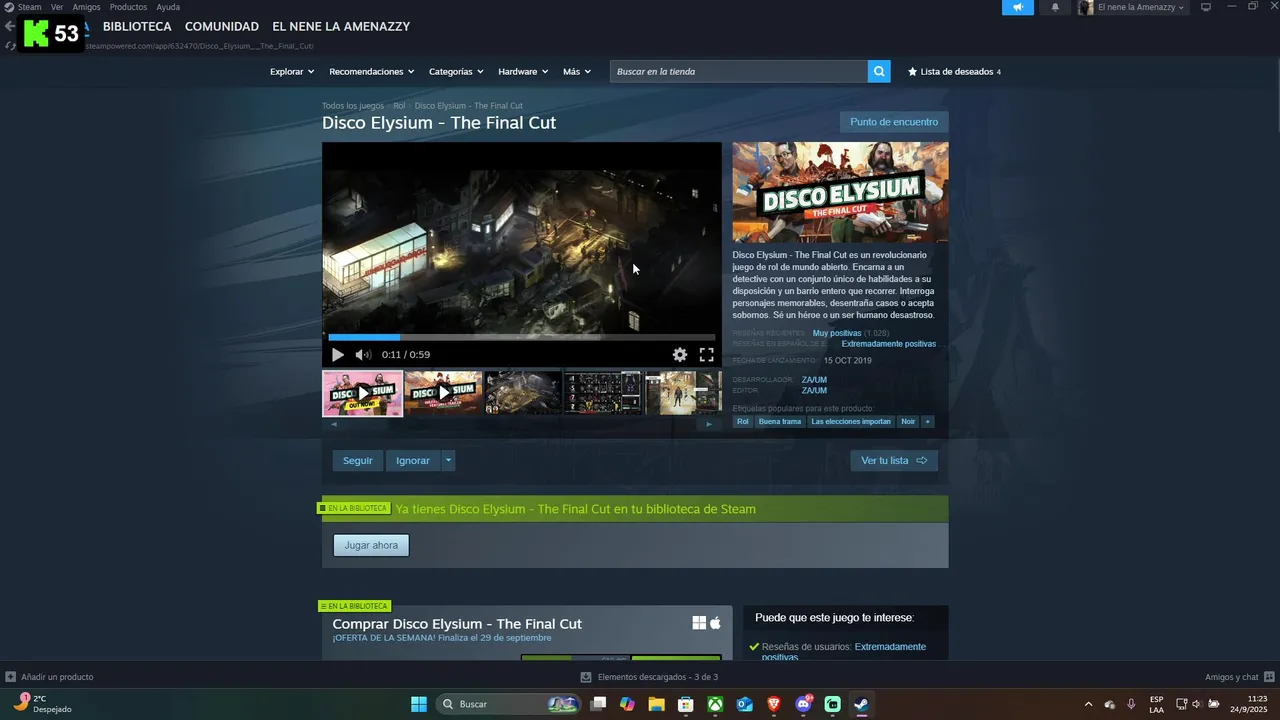Click the plus tag button after Noir
The image size is (1280, 720).
[x=927, y=422]
